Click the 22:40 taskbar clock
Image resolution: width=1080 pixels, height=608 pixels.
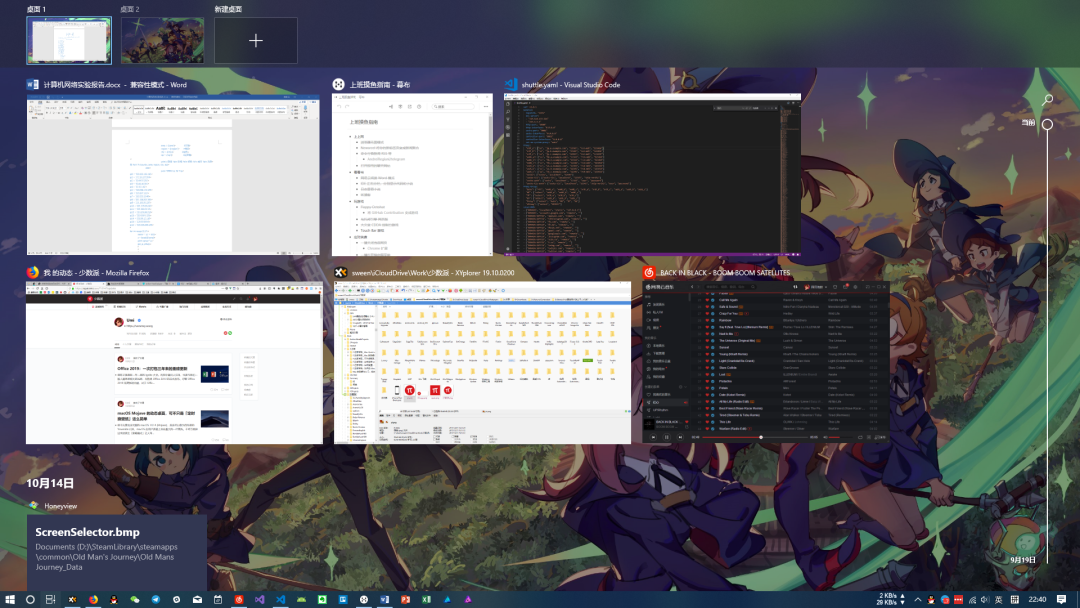tap(1037, 600)
